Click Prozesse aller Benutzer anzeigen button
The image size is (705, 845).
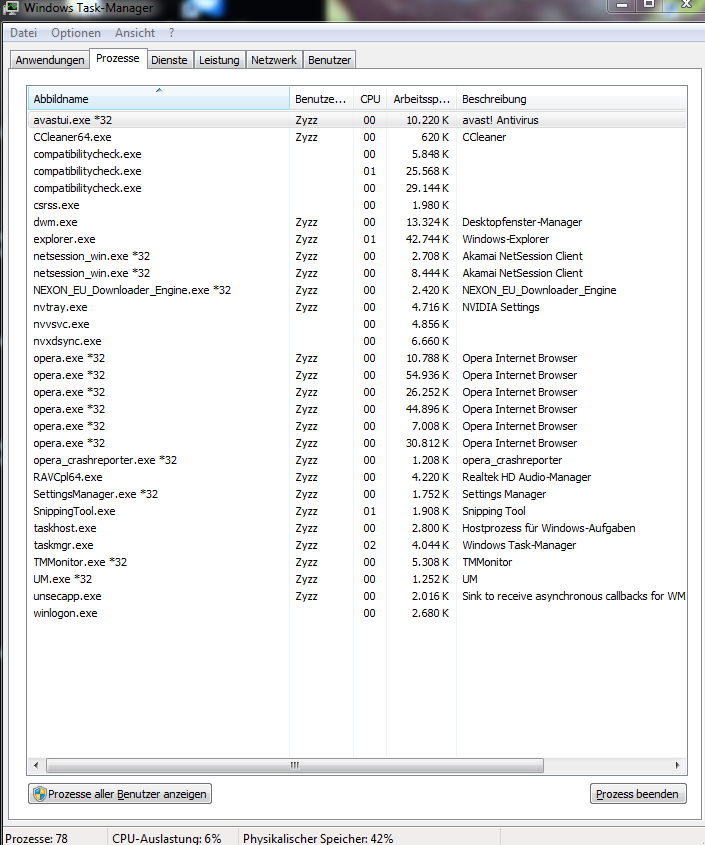120,794
